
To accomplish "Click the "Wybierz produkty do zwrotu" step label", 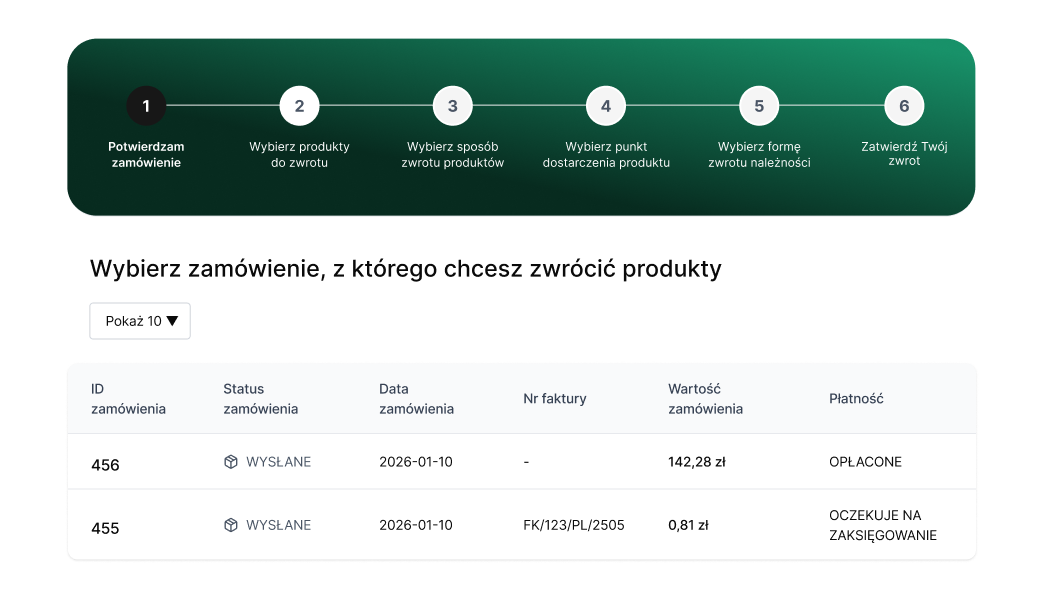I will 299,154.
